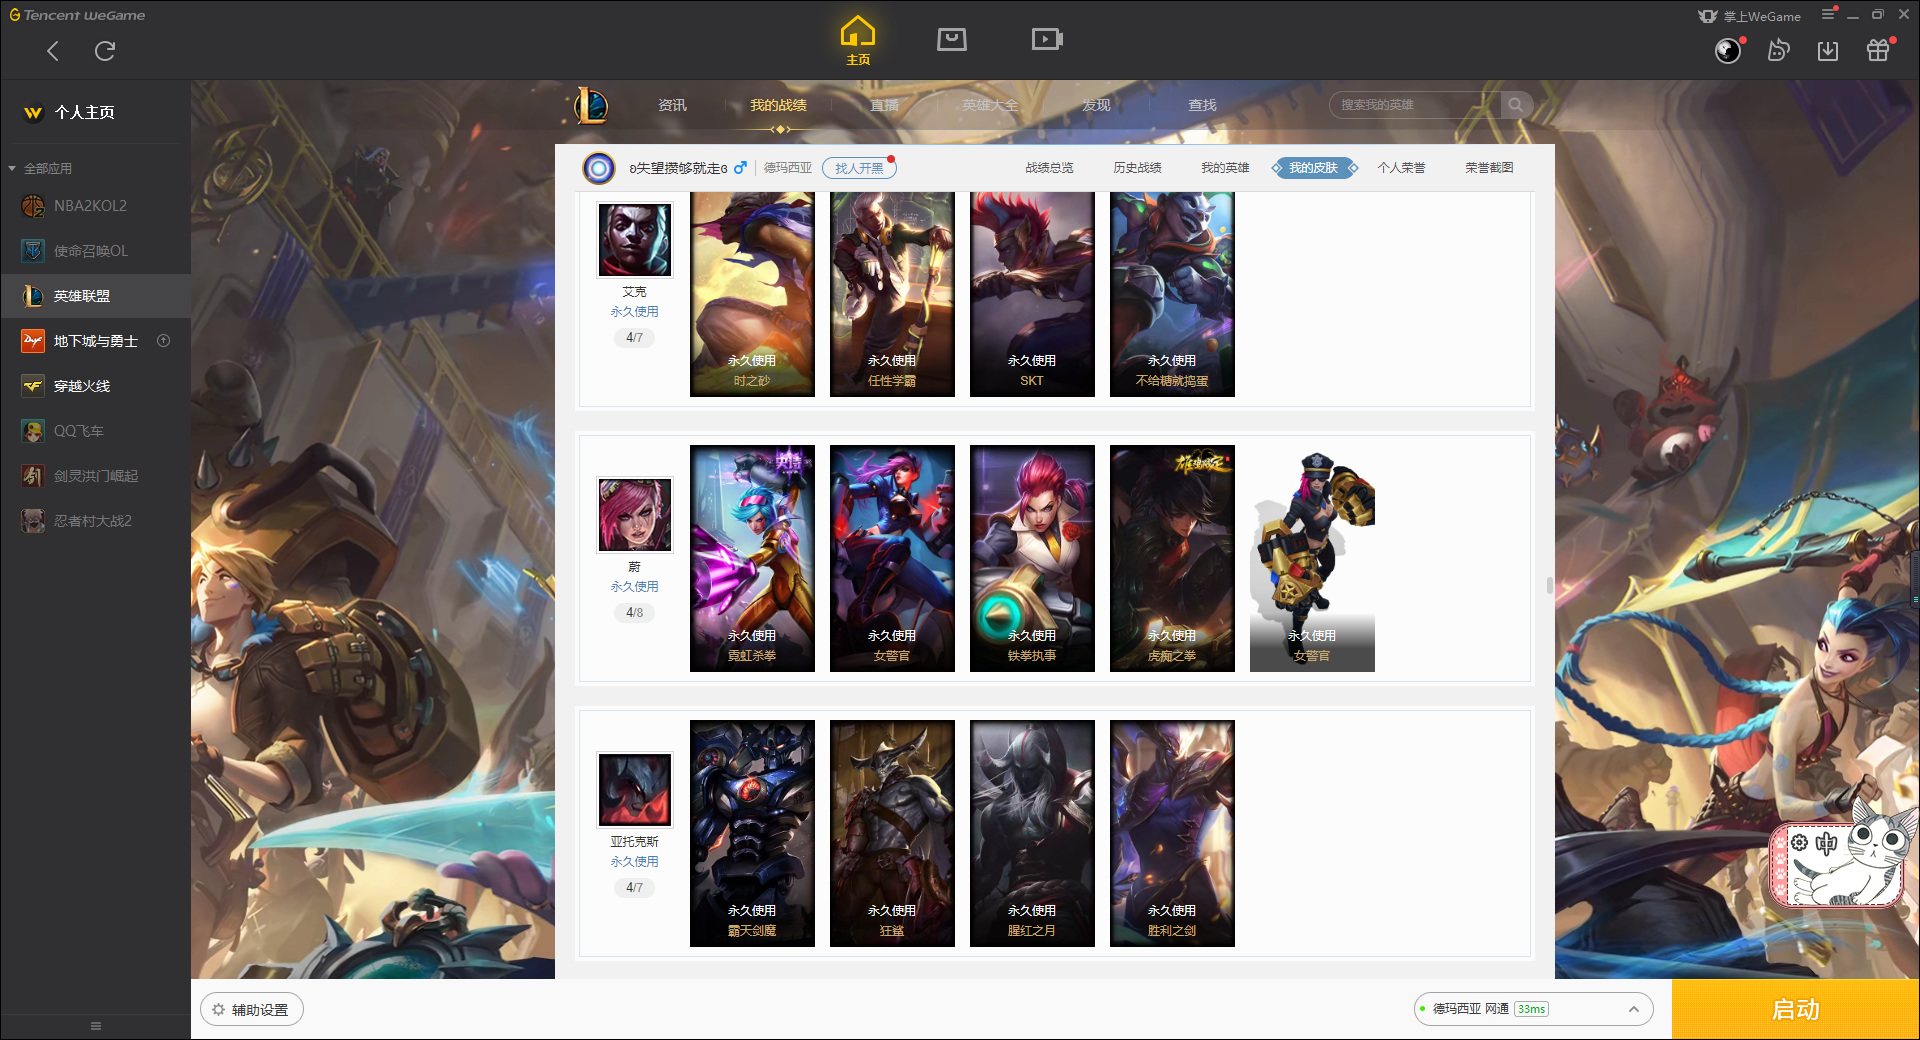Image resolution: width=1920 pixels, height=1040 pixels.
Task: Open 辅助设置 settings button
Action: tap(252, 1010)
